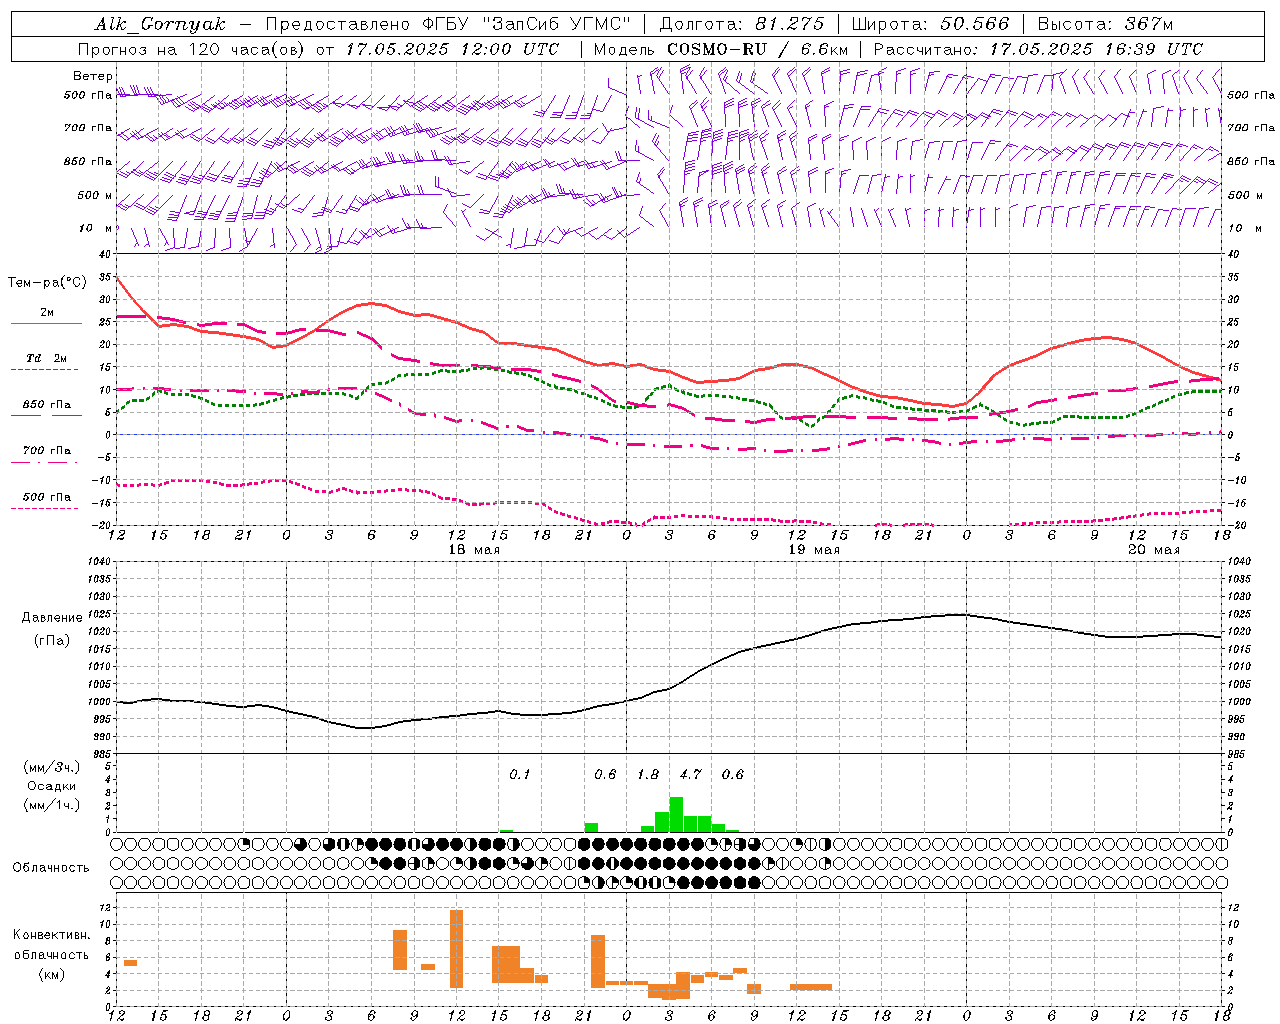
Task: Select the "Высота: 367м" elevation text
Action: click(x=1105, y=24)
